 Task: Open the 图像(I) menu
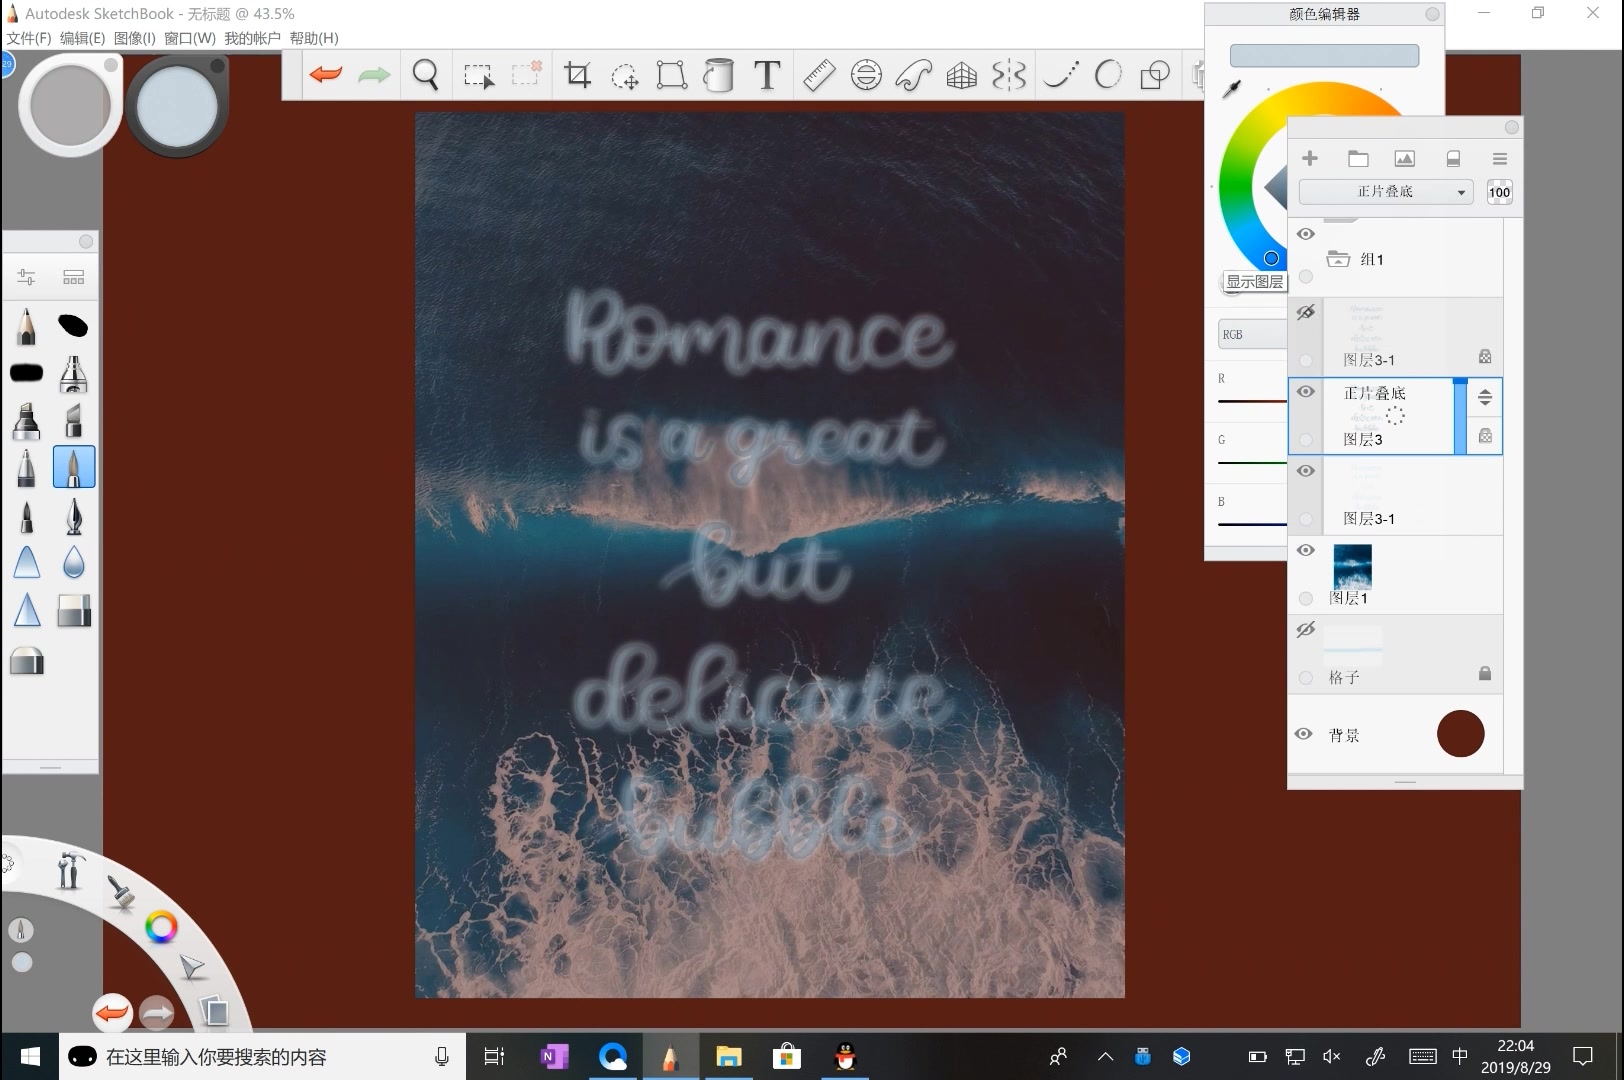[135, 38]
